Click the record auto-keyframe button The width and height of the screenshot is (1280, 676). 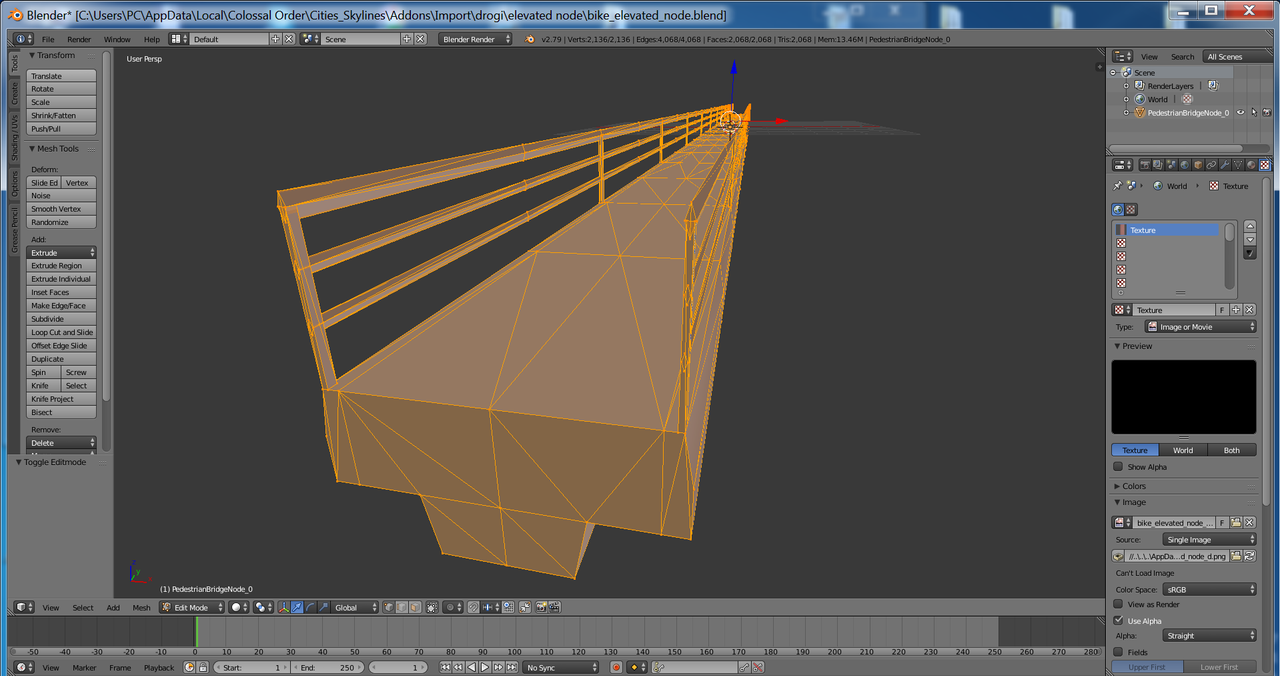(x=616, y=667)
